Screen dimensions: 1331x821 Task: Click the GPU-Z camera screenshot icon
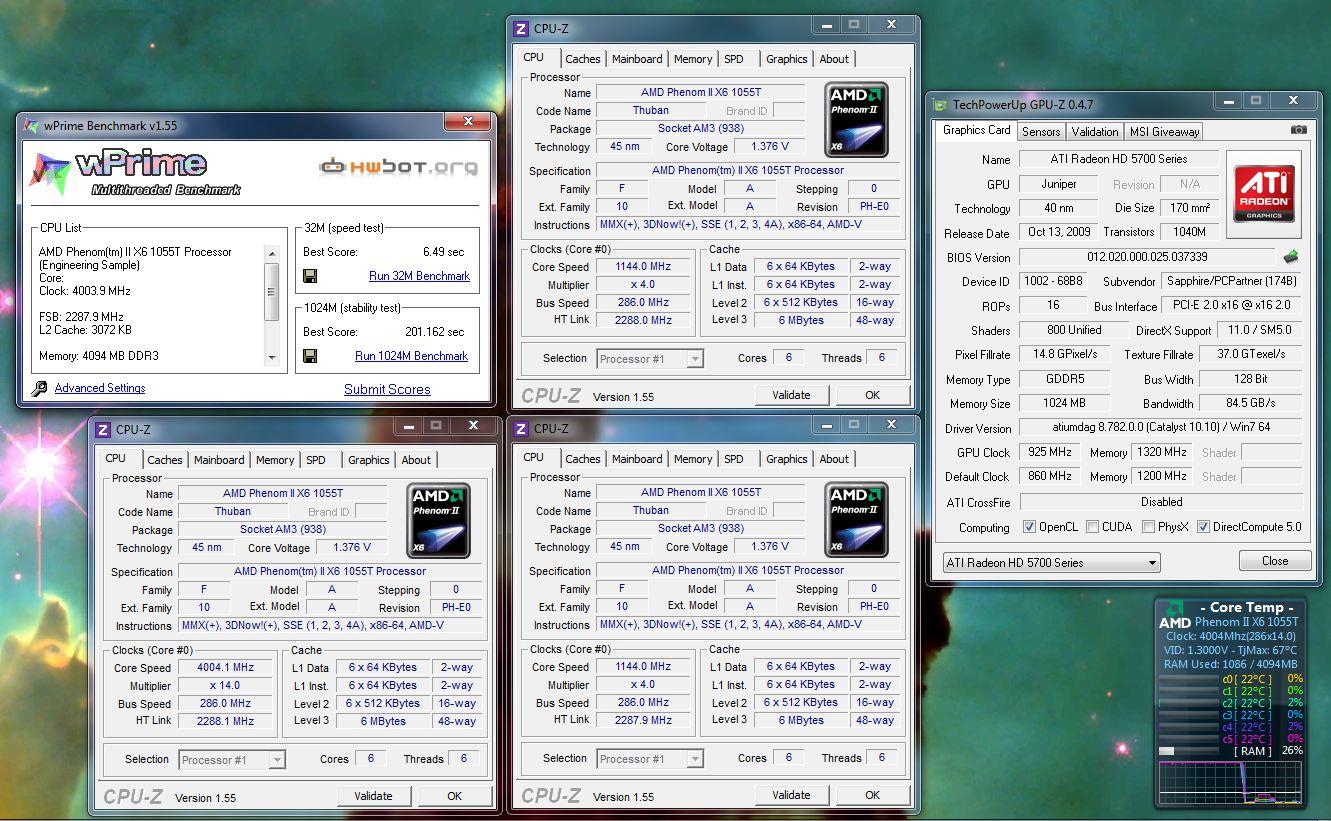click(1298, 130)
